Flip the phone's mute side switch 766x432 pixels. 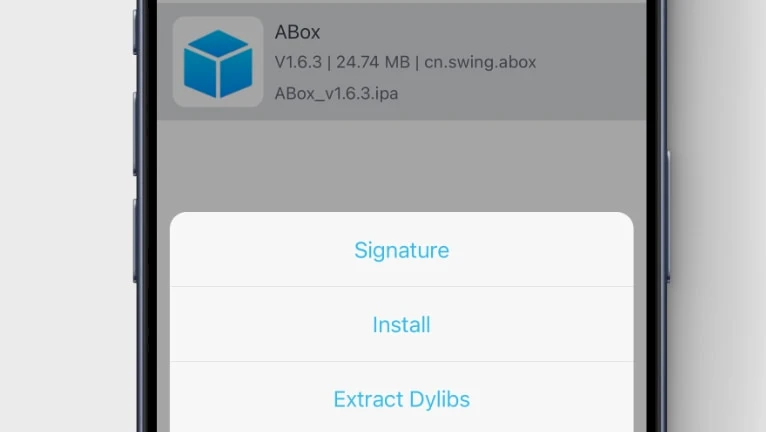pos(135,30)
